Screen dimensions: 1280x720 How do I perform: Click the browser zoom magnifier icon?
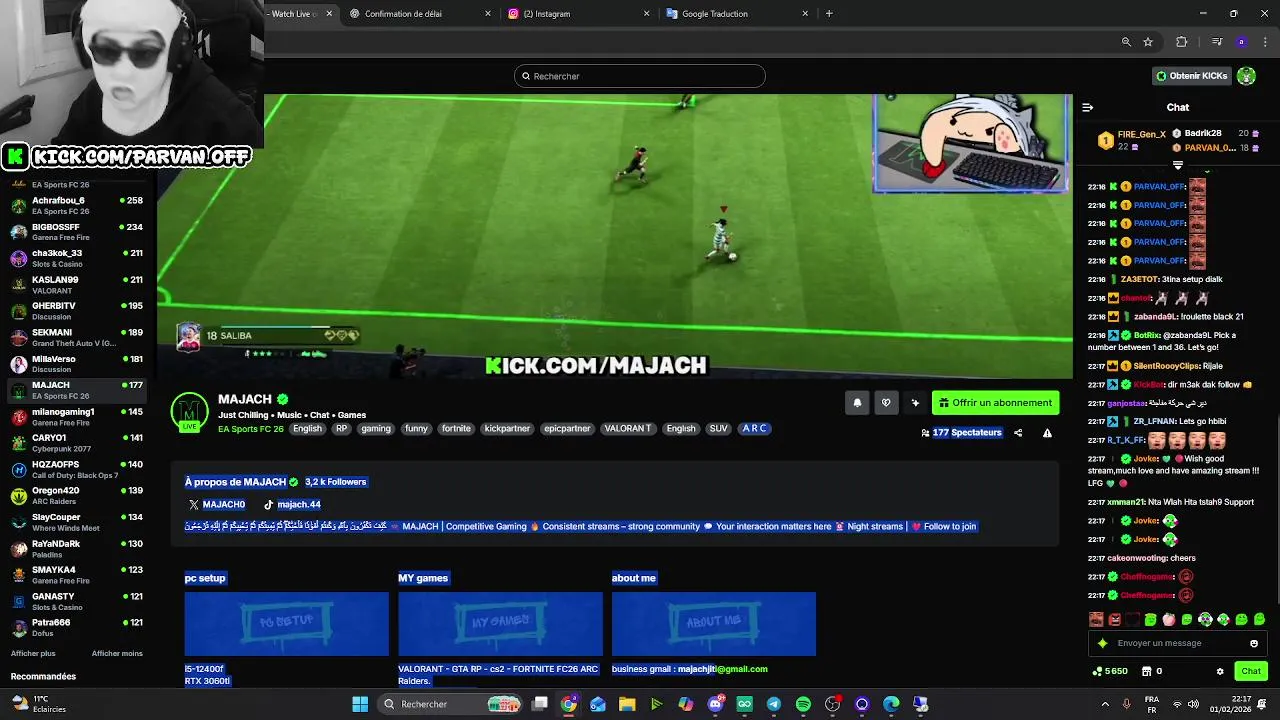click(1126, 42)
